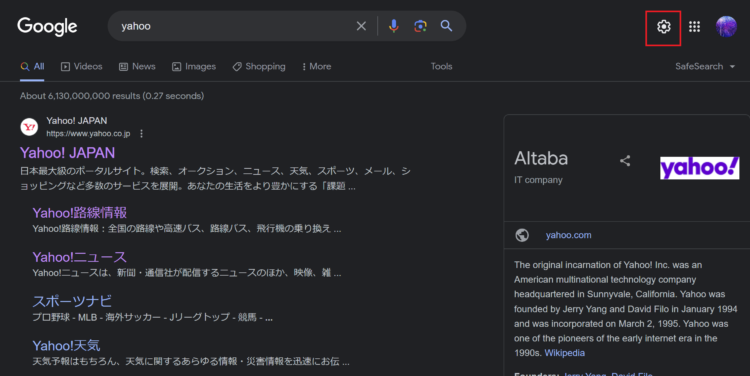Screen dimensions: 750x376
Task: Open the yahoo.com link in knowledge panel
Action: click(x=568, y=235)
